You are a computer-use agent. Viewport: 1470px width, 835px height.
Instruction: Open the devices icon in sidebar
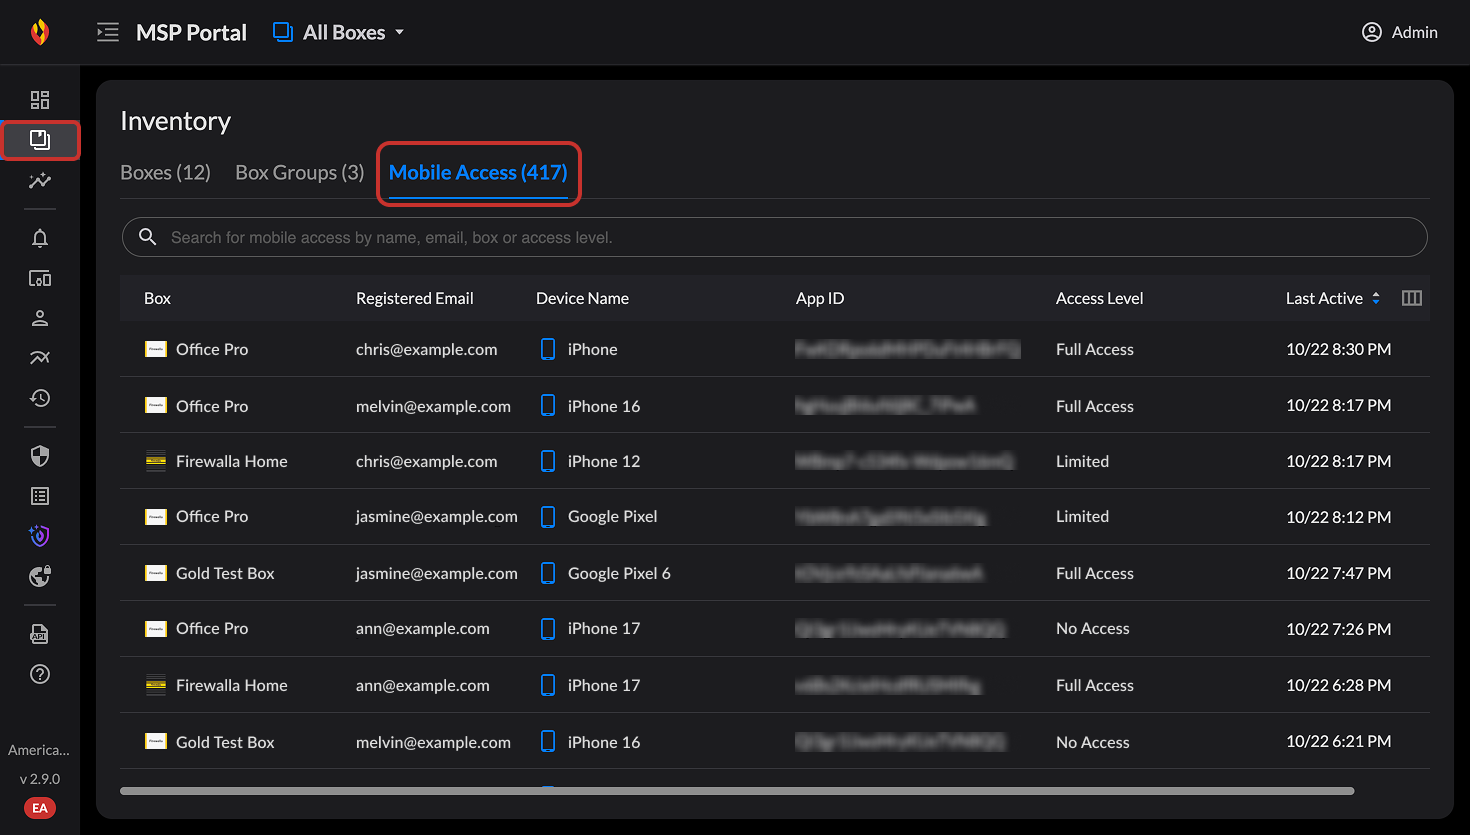(x=40, y=278)
